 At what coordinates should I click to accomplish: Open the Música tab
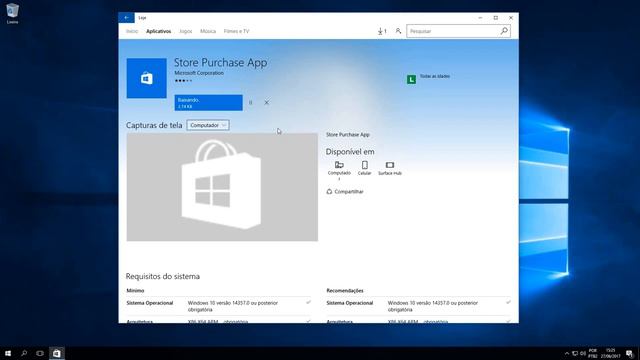(208, 31)
